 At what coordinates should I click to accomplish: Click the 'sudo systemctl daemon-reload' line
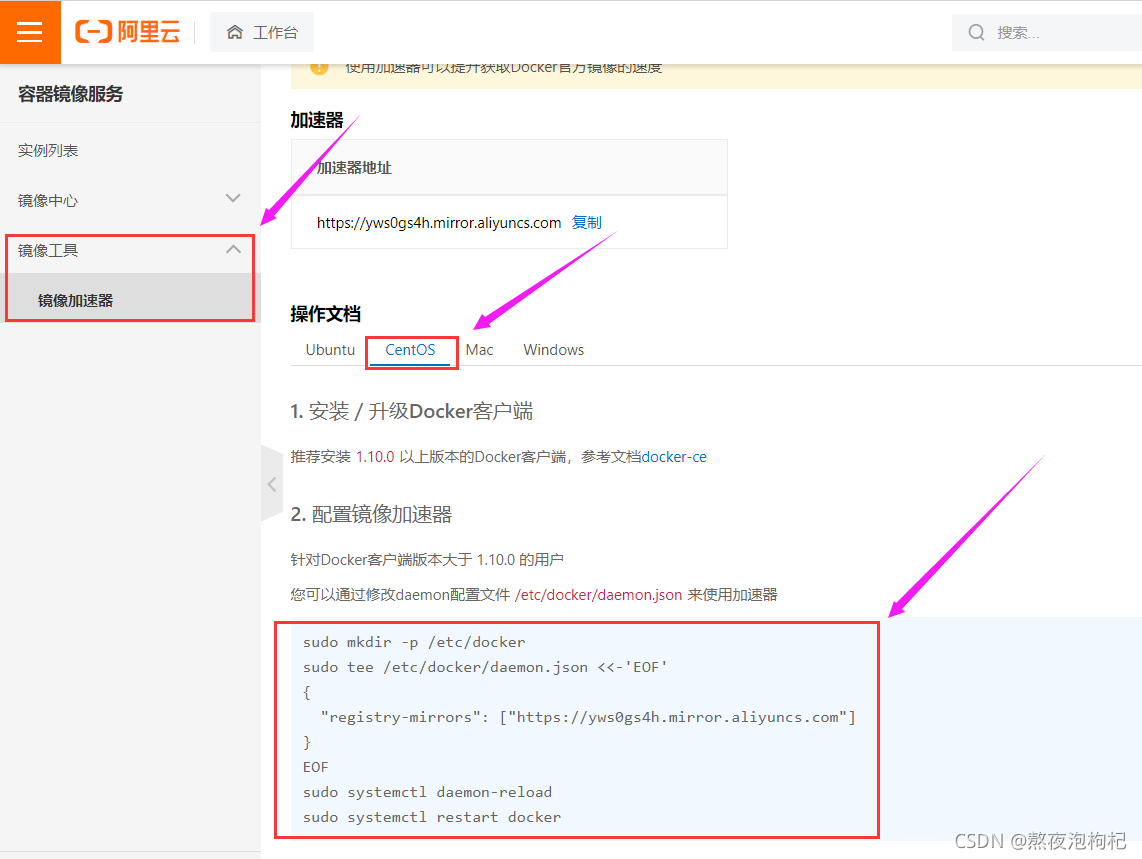(427, 792)
